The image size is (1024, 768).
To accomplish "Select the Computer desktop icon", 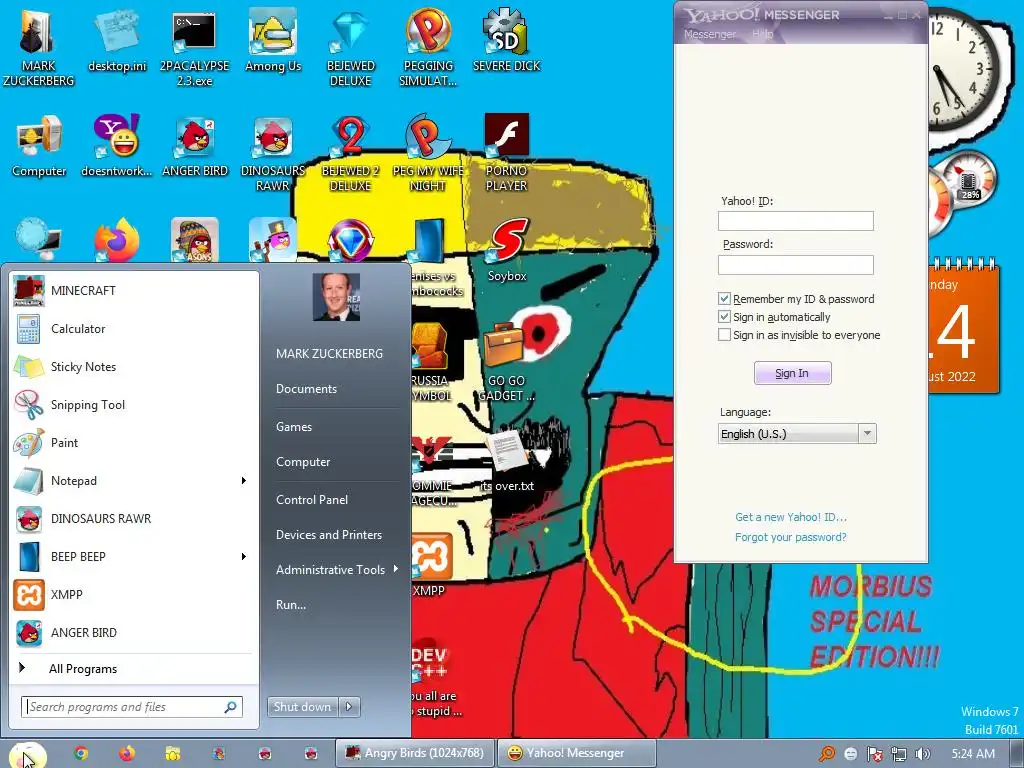I will (39, 145).
